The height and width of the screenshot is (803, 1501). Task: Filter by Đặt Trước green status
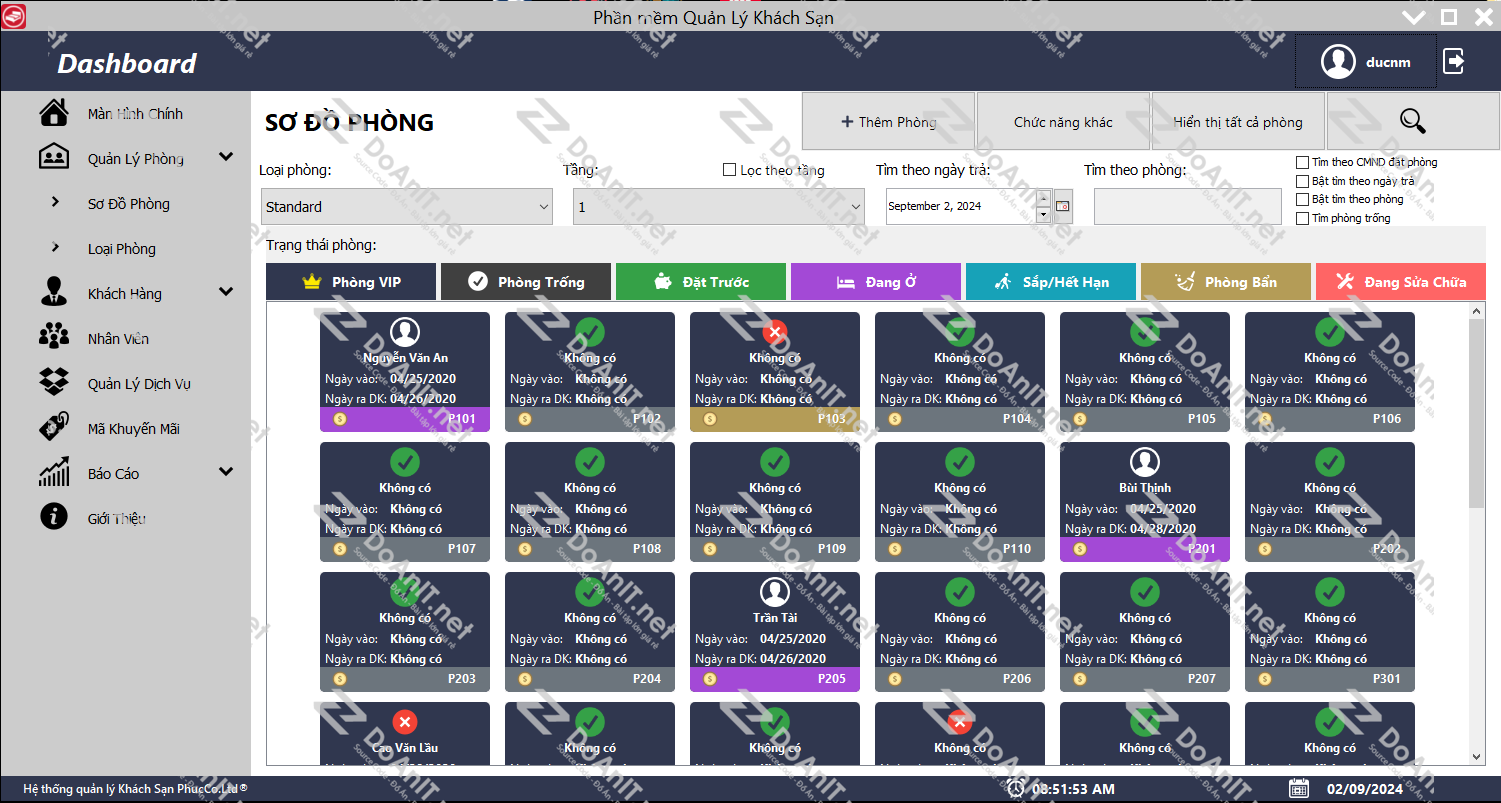701,282
